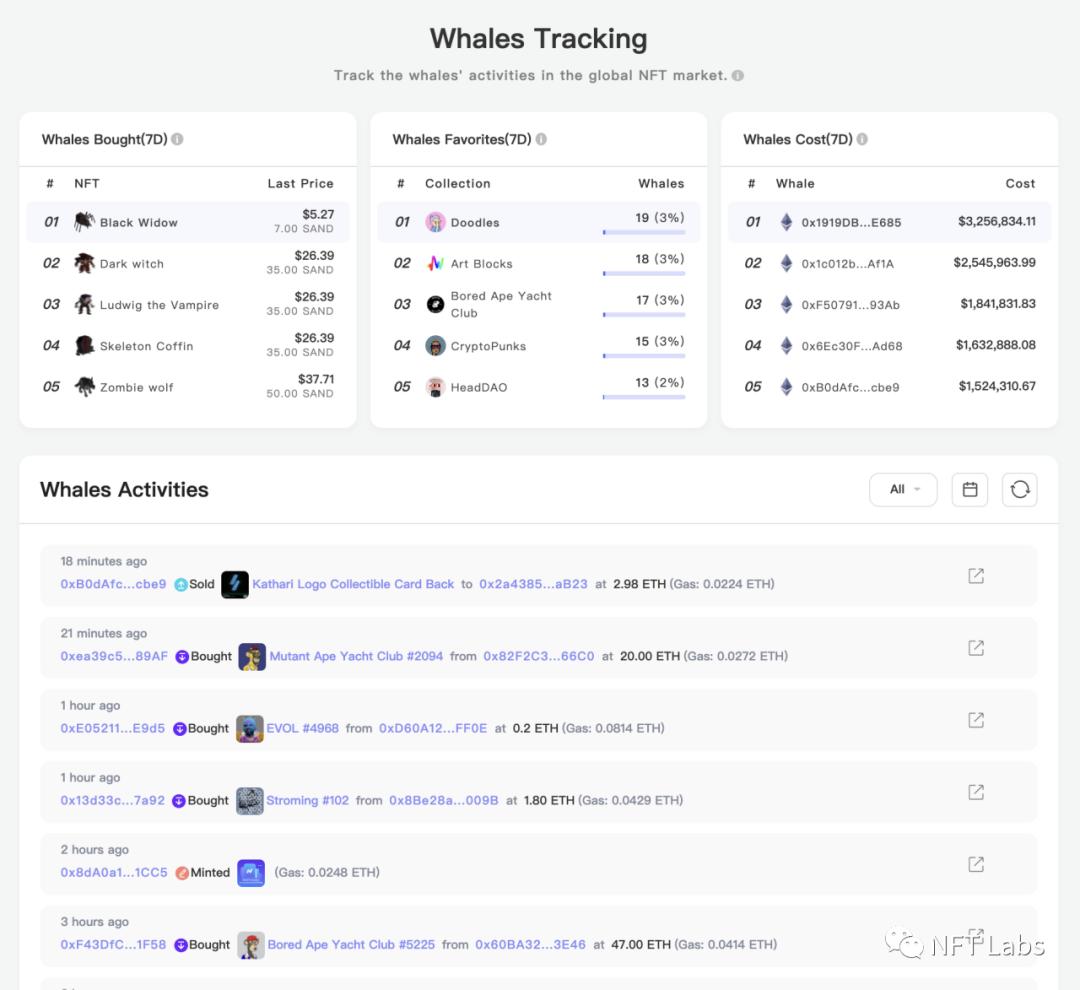The width and height of the screenshot is (1080, 990).
Task: Open wallet address 0xF43DfC...1F58
Action: [x=114, y=945]
